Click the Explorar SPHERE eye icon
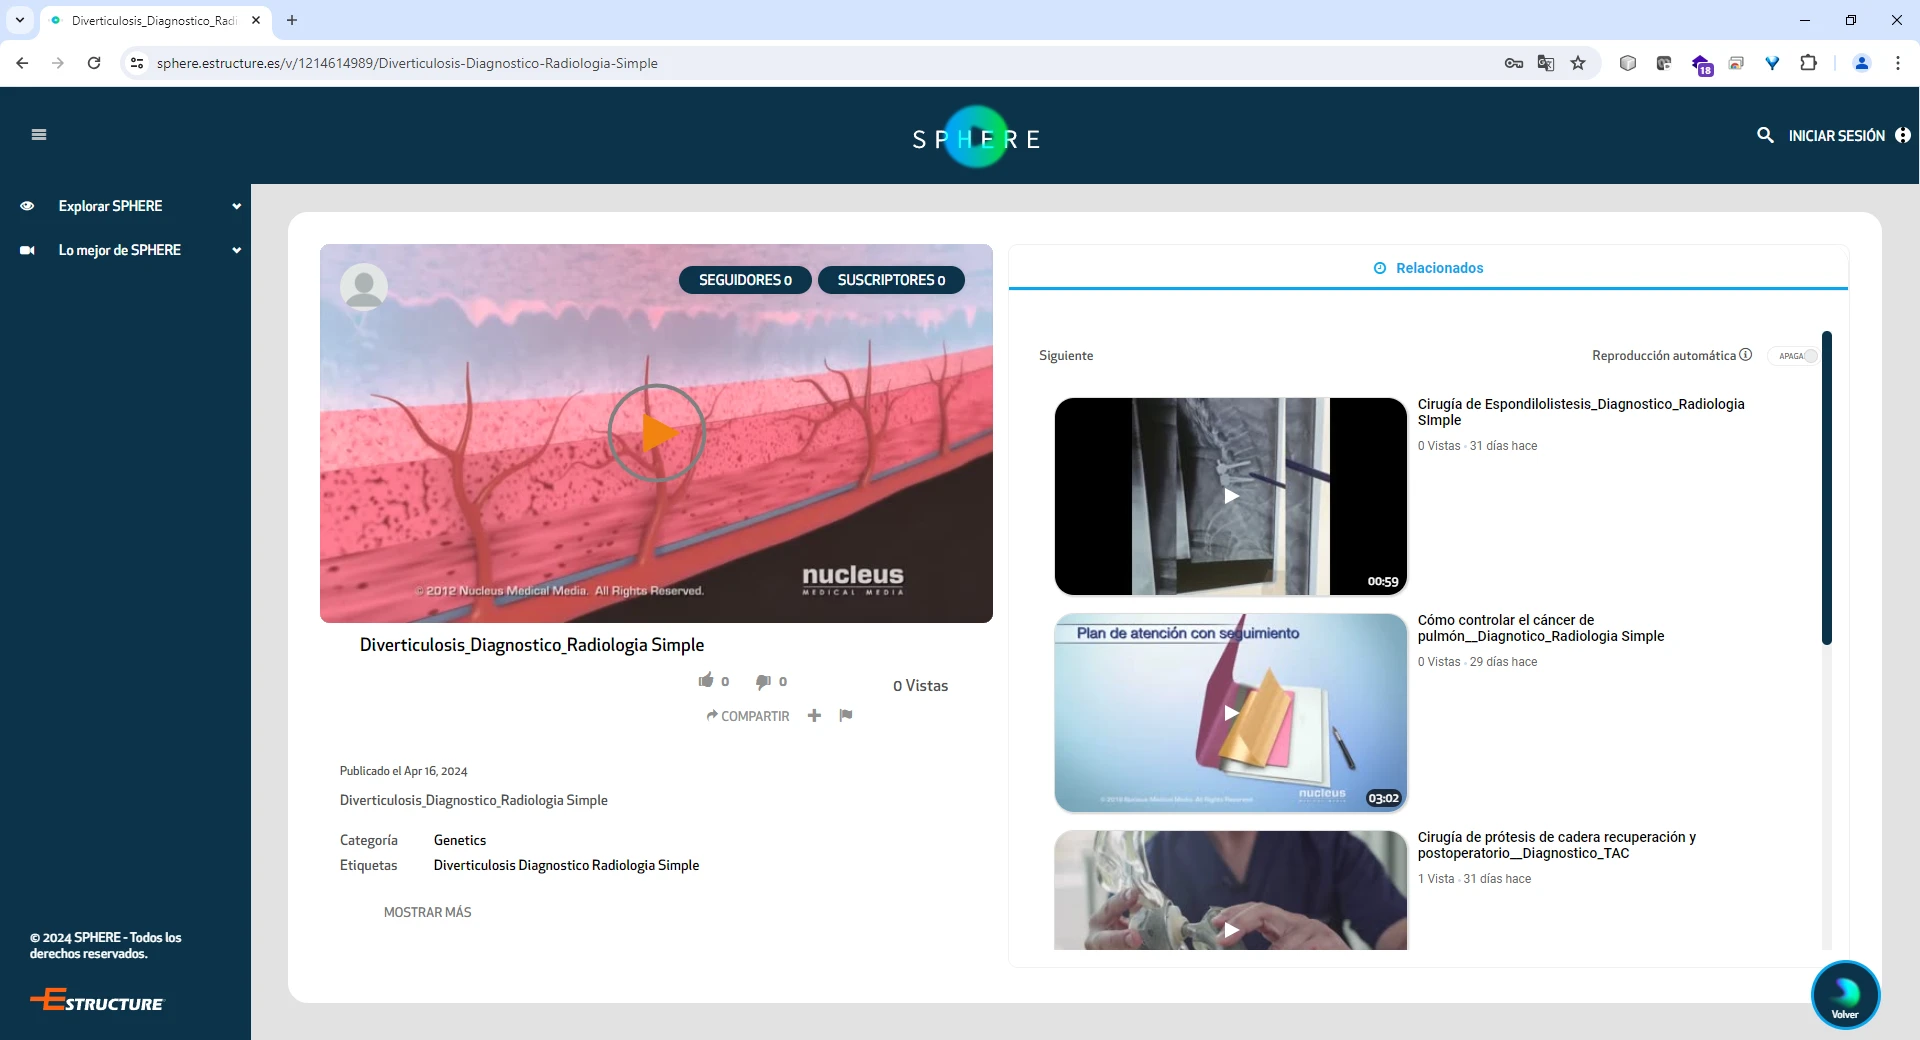The height and width of the screenshot is (1040, 1920). click(27, 206)
